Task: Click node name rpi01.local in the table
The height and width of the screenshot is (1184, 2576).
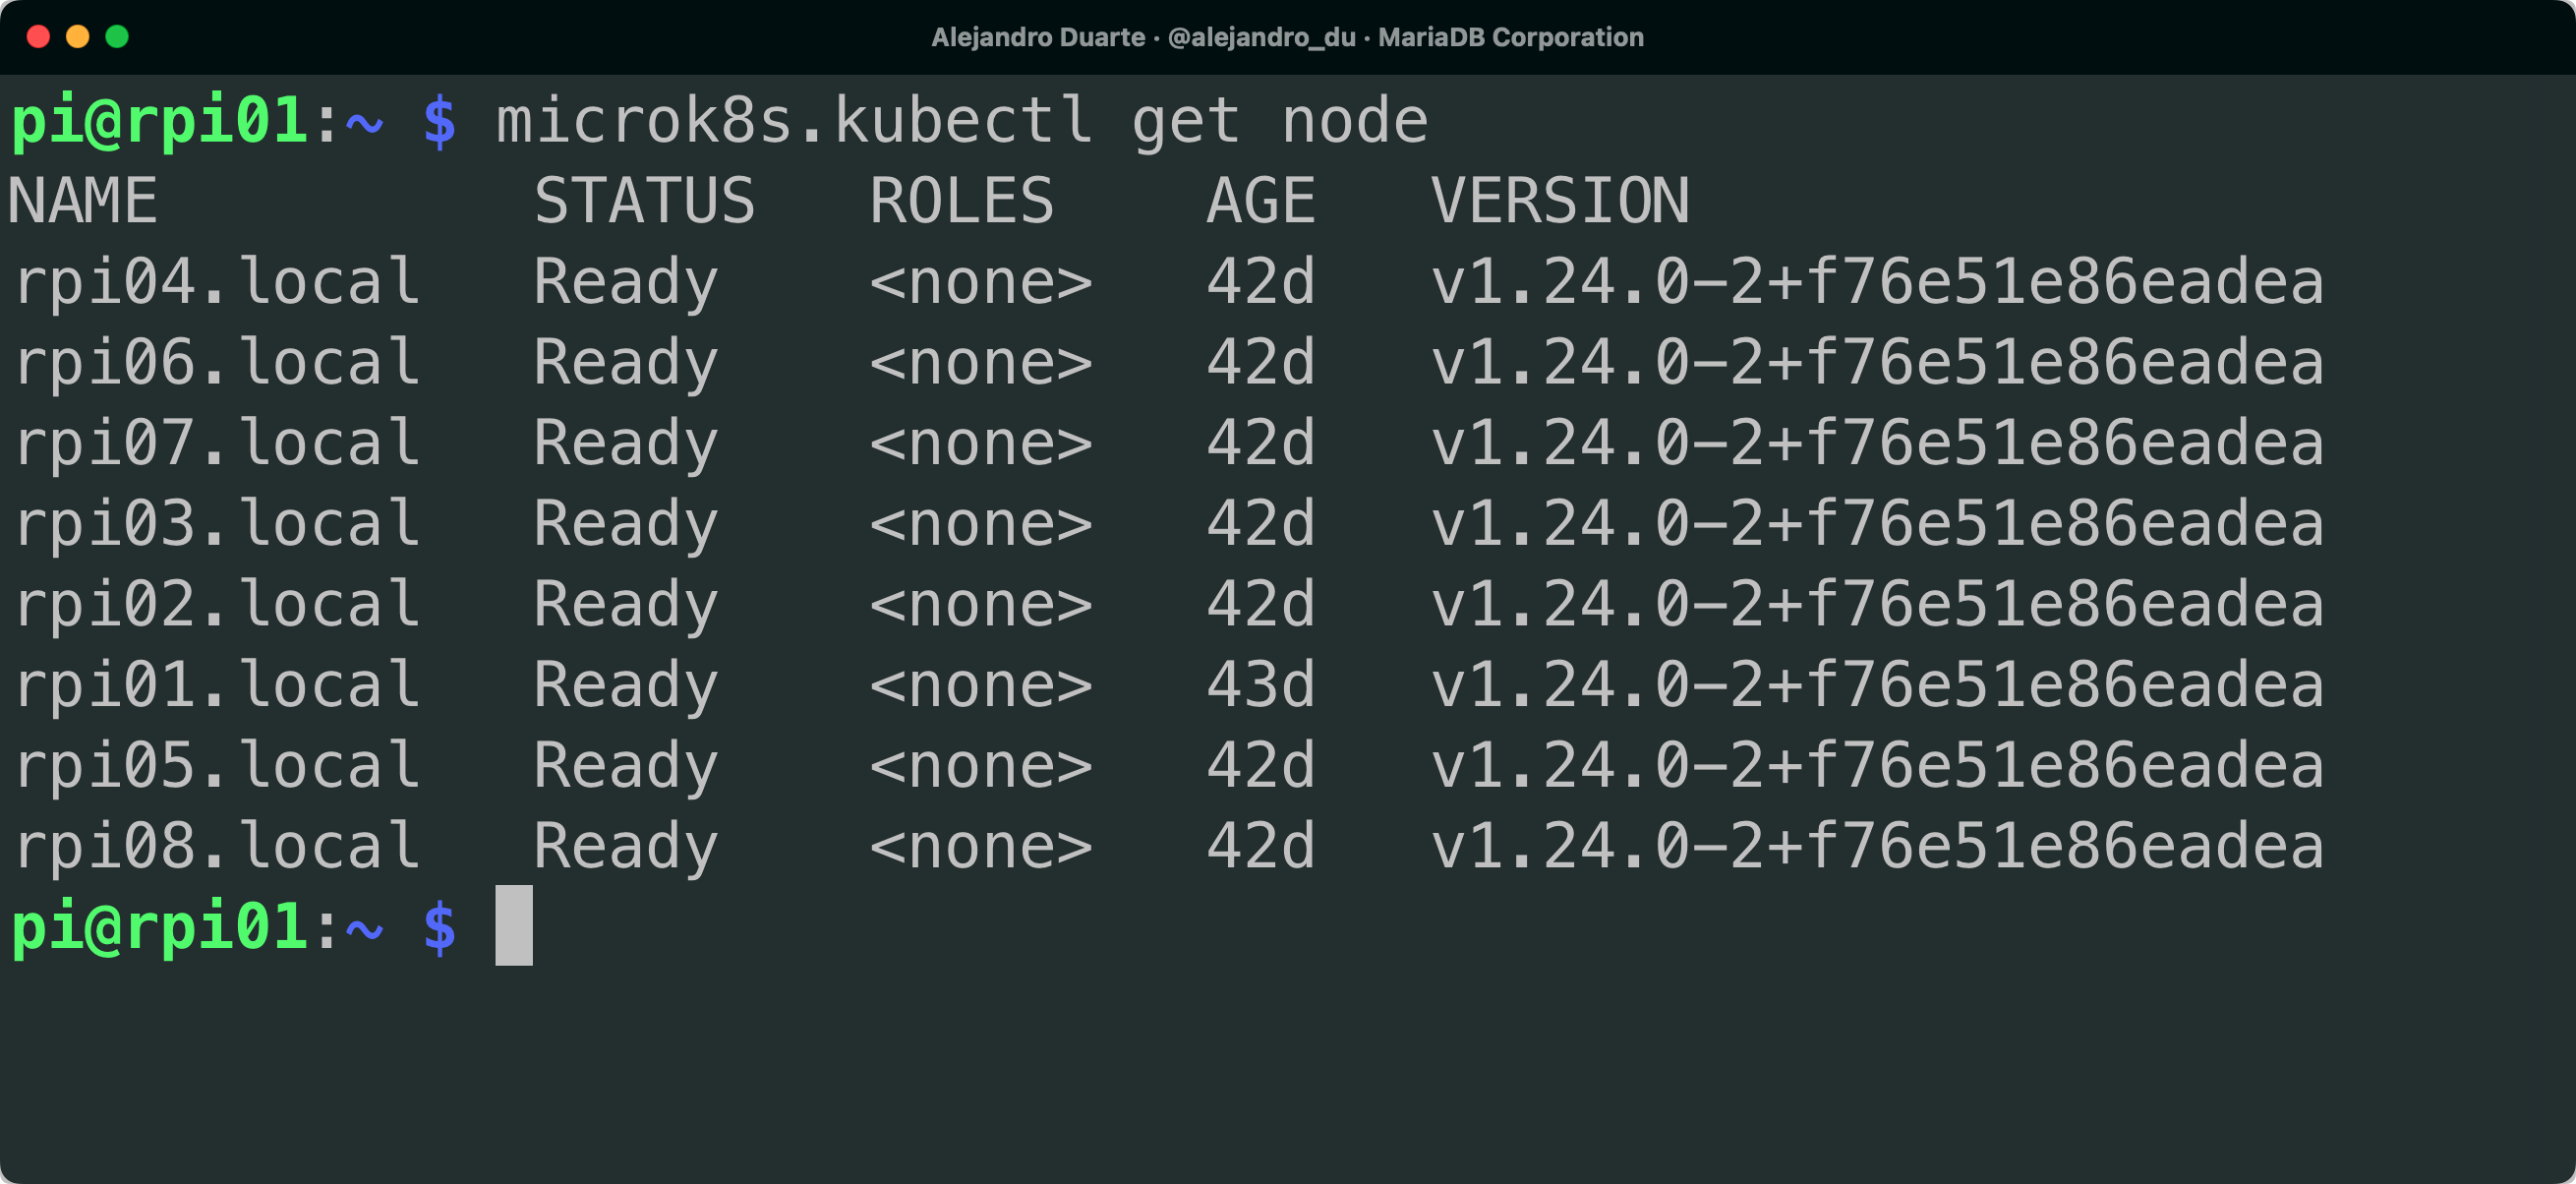Action: point(216,685)
